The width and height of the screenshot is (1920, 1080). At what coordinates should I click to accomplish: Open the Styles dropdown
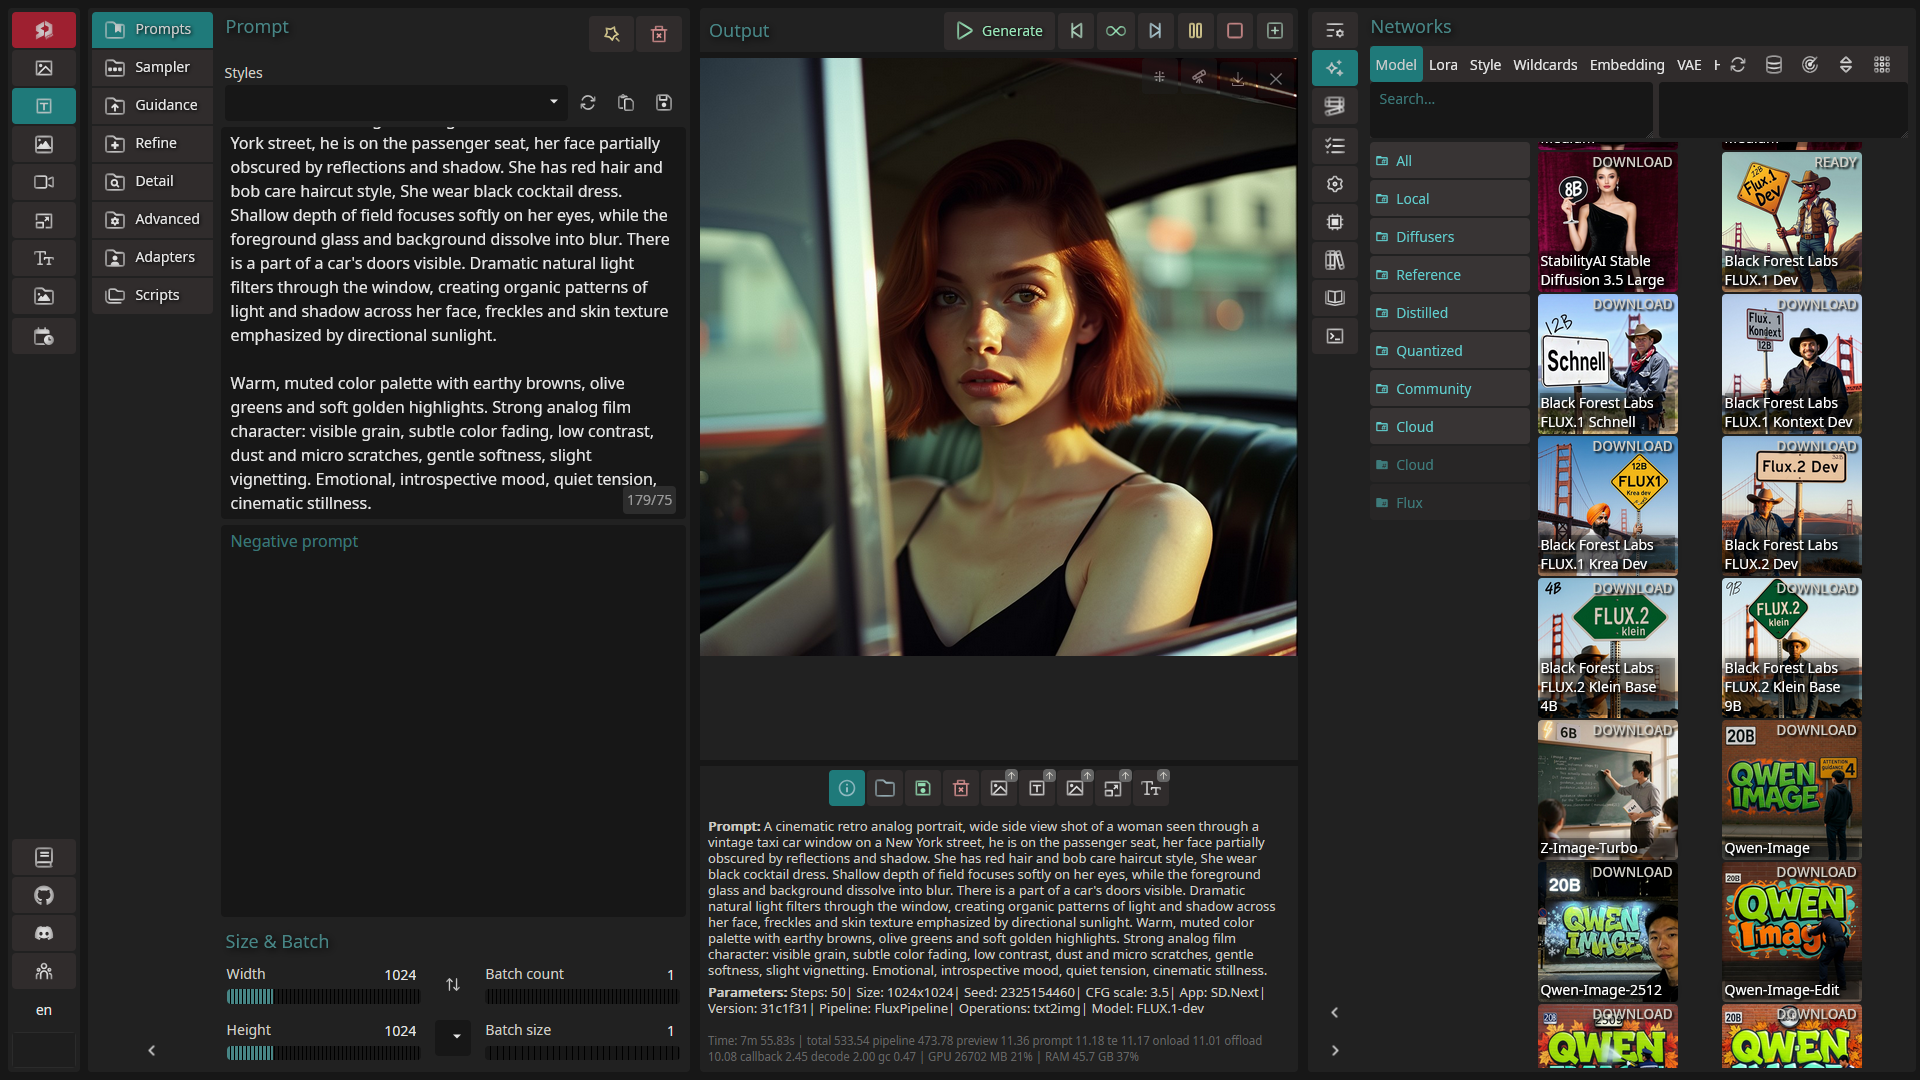coord(395,102)
